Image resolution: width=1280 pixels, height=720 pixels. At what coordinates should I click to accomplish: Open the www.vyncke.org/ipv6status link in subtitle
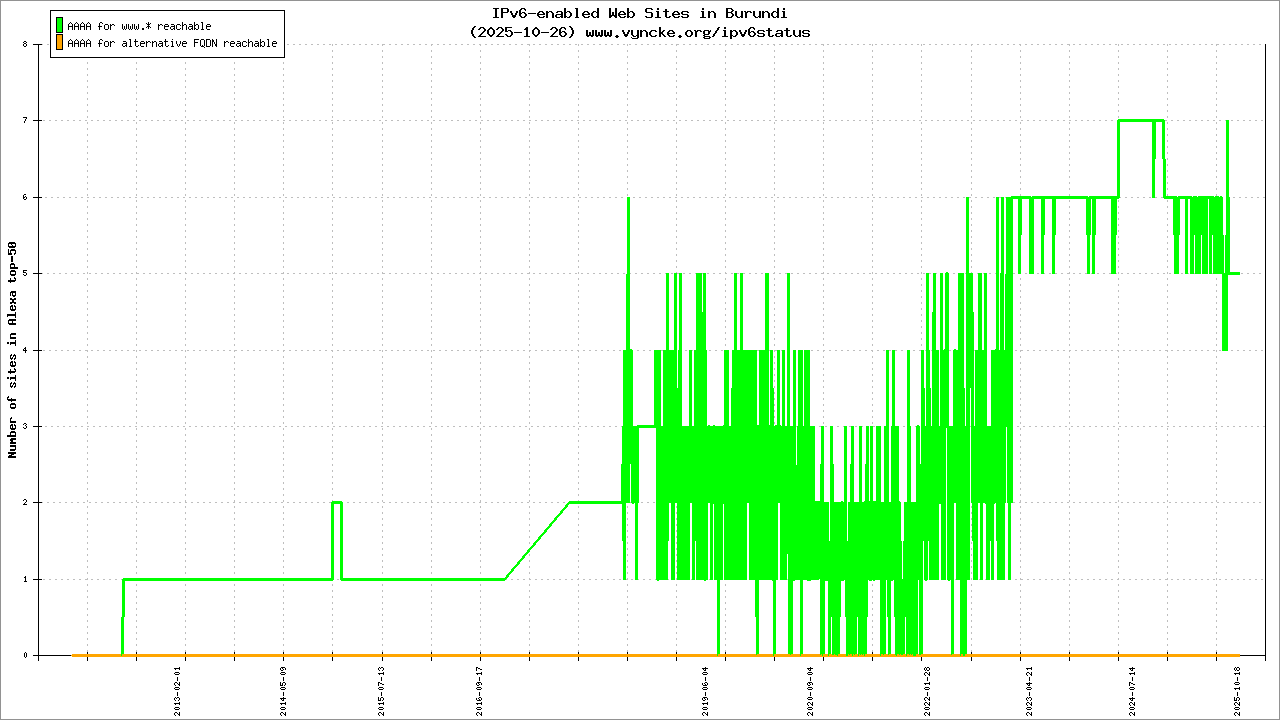tap(697, 32)
